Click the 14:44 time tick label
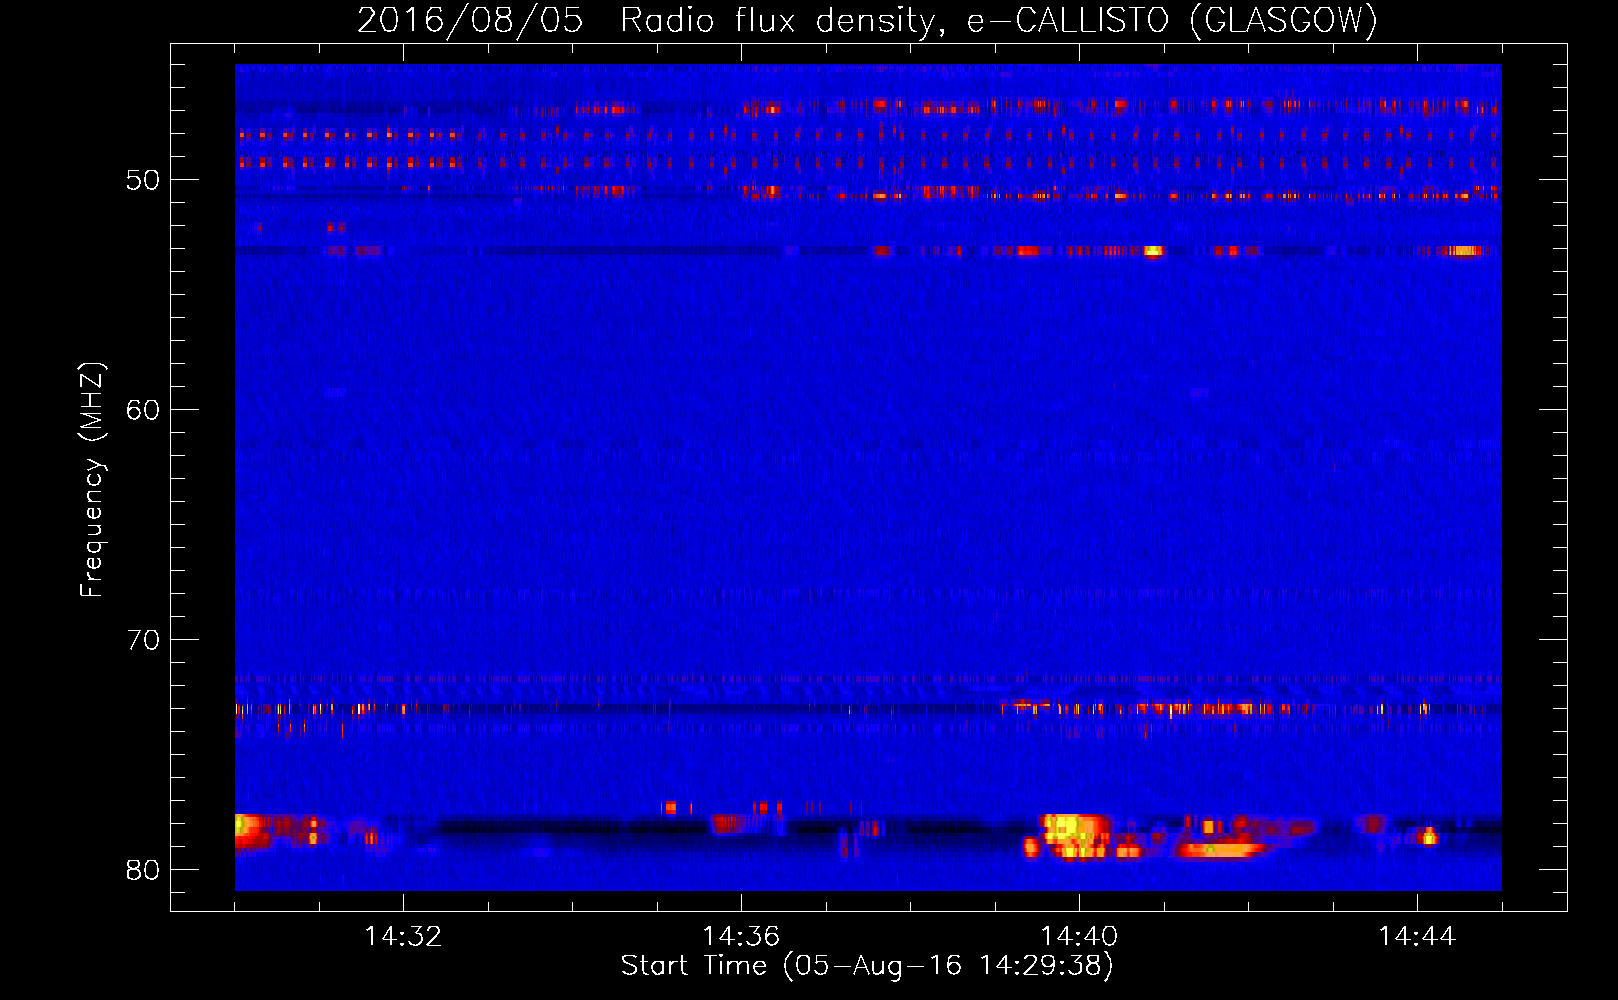 (1417, 936)
